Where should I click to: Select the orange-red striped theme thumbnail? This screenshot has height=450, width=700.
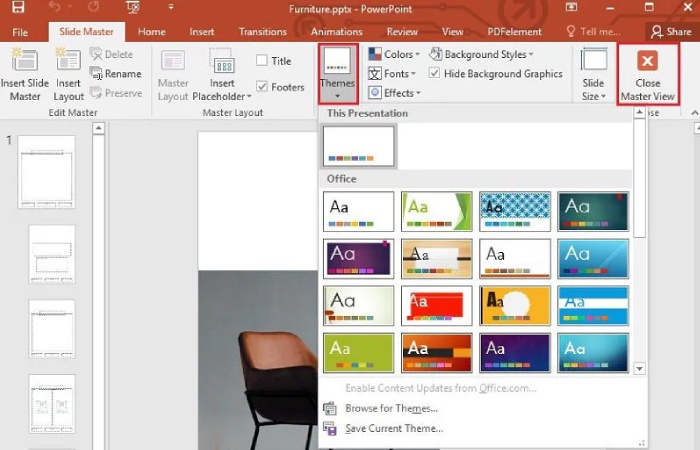point(437,353)
